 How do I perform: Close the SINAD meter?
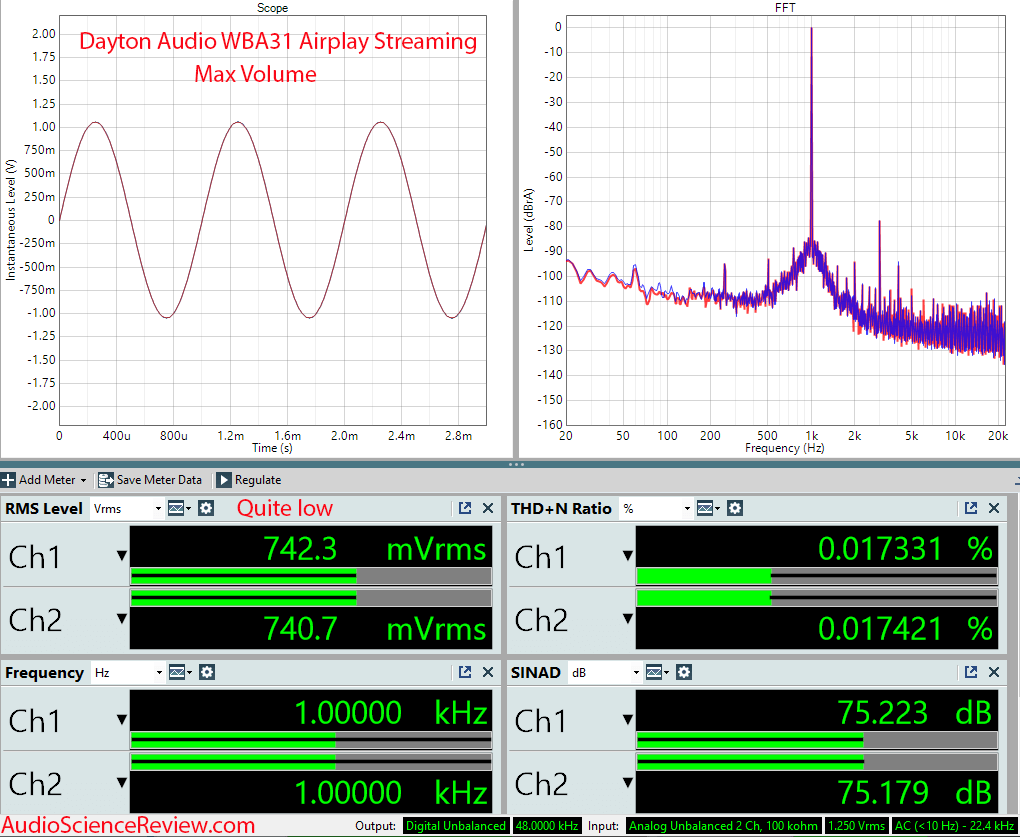[994, 672]
